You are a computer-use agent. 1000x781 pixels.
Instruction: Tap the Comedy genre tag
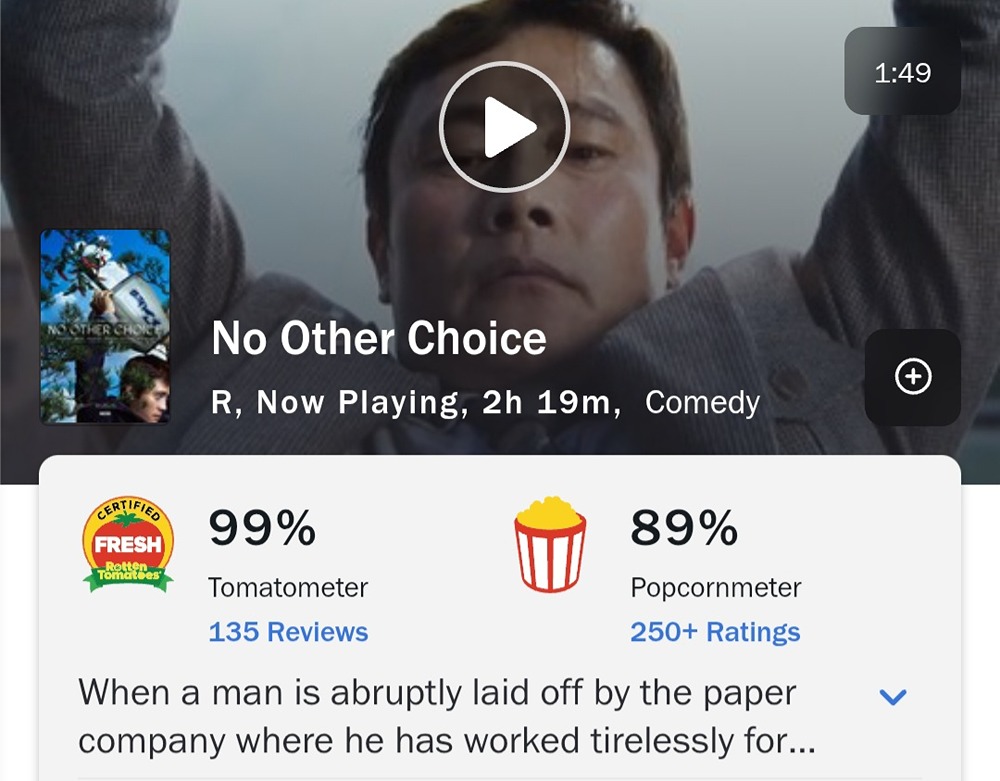(702, 402)
